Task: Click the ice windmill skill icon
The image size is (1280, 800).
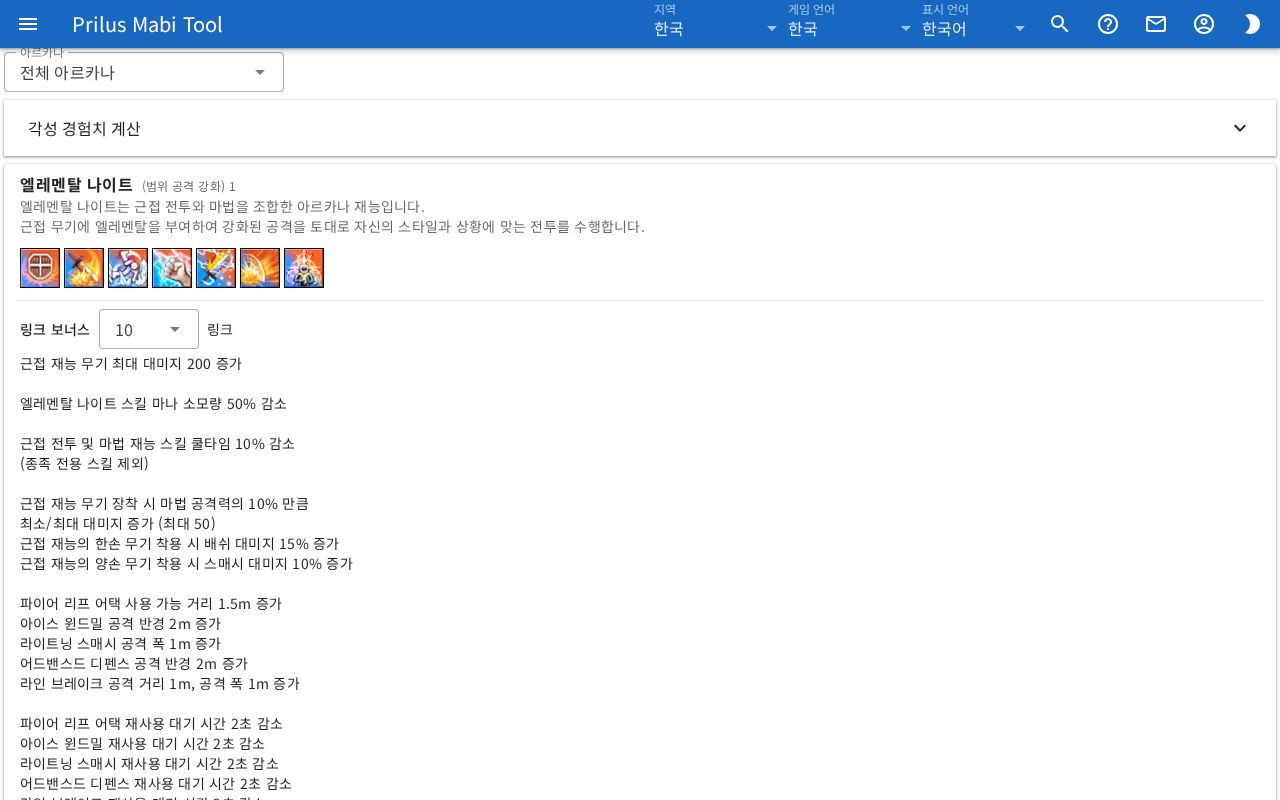Action: pos(128,268)
